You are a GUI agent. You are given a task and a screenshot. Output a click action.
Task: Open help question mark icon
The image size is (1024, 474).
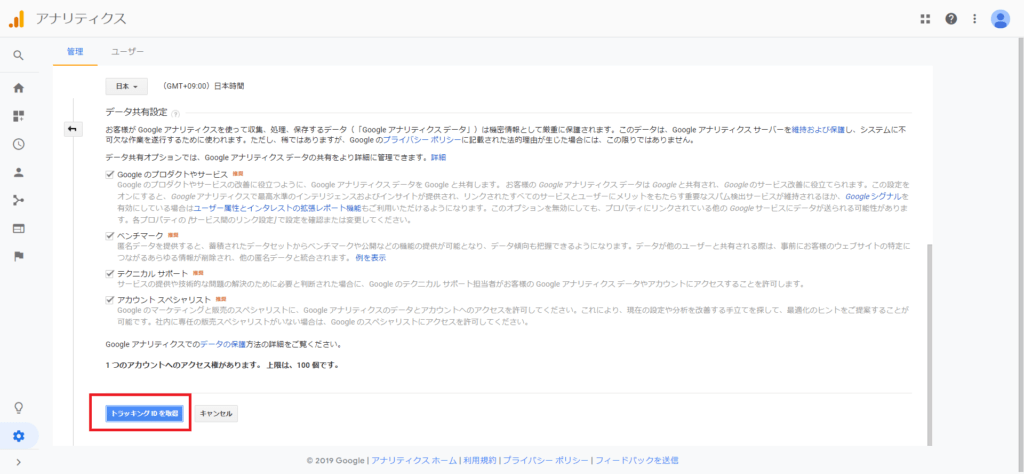(951, 19)
